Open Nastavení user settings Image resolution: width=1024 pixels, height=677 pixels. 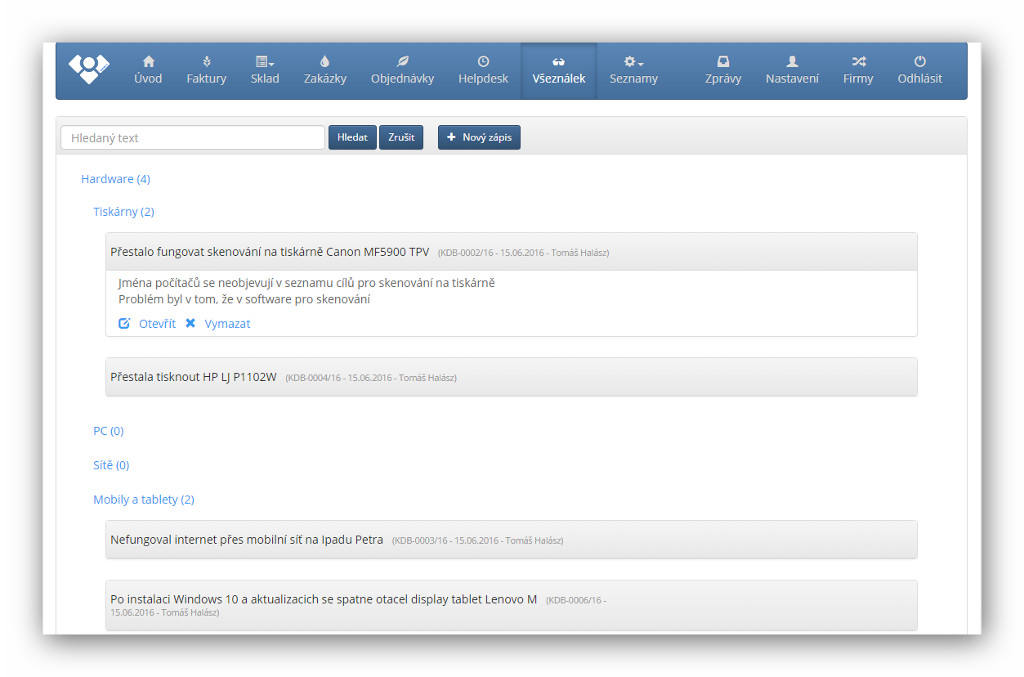point(792,70)
